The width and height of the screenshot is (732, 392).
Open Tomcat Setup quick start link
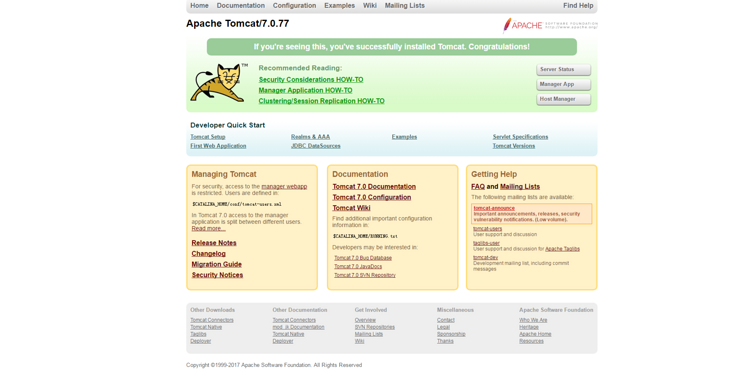pyautogui.click(x=208, y=137)
